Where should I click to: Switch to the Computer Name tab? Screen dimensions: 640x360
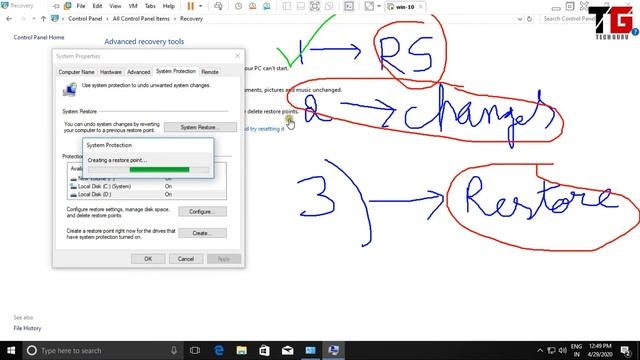tap(76, 72)
